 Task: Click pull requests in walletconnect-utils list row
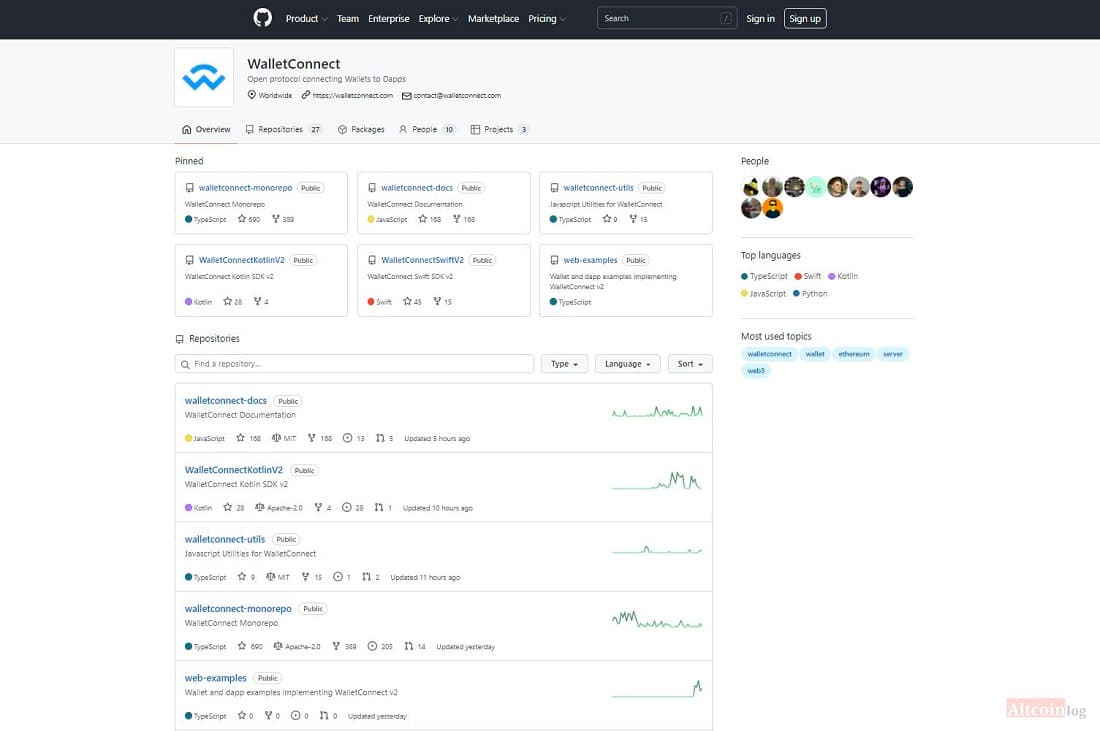pos(370,577)
